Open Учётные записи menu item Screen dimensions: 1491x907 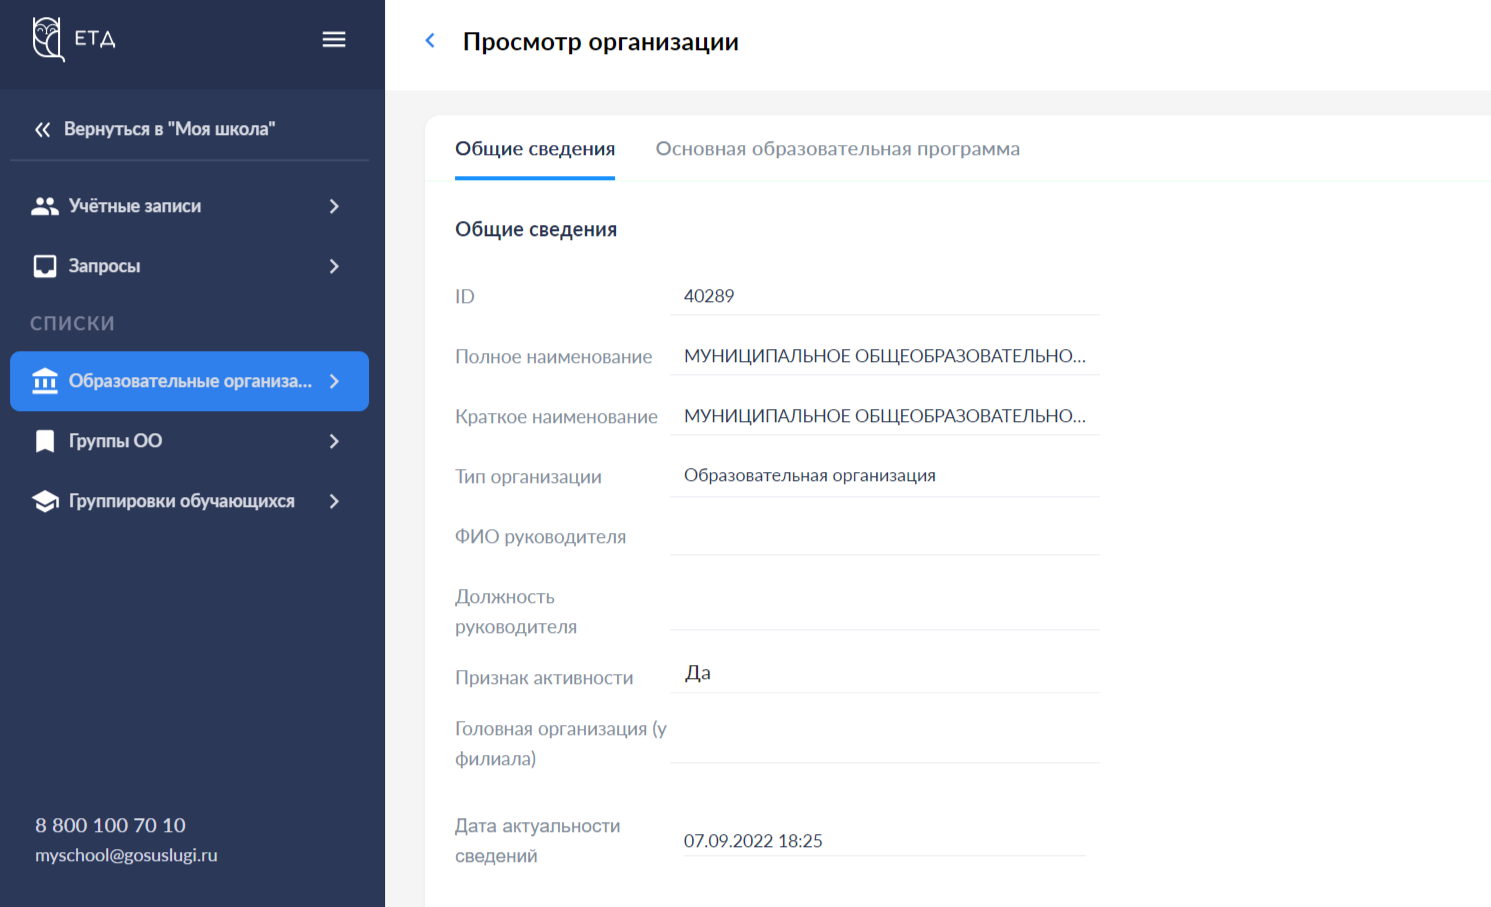(x=189, y=206)
